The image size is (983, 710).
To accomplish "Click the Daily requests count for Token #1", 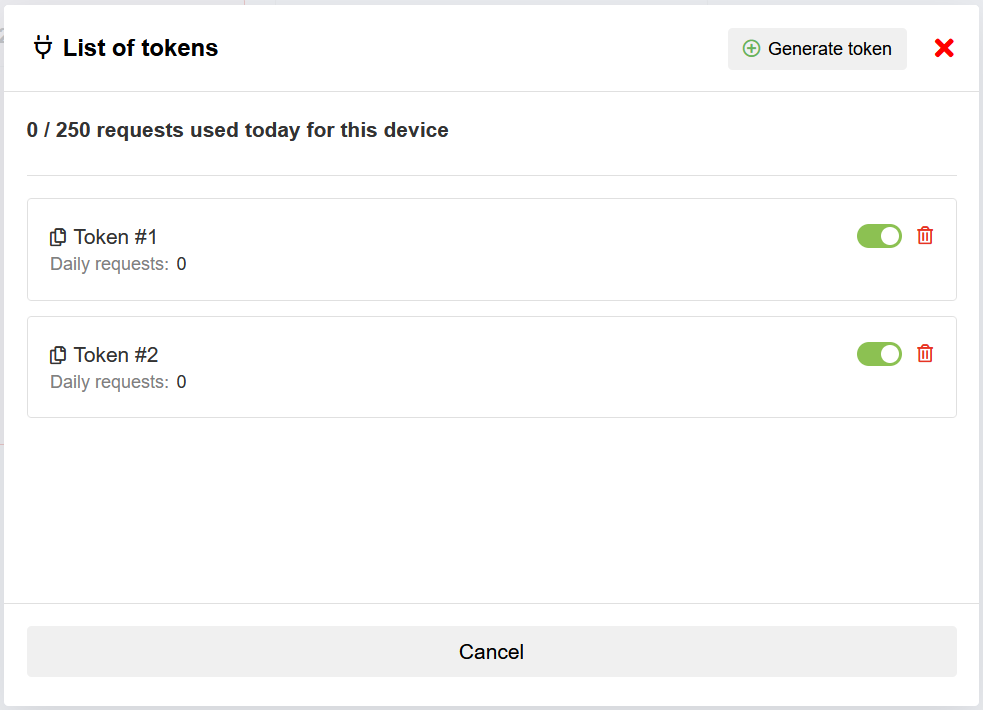I will (x=182, y=265).
